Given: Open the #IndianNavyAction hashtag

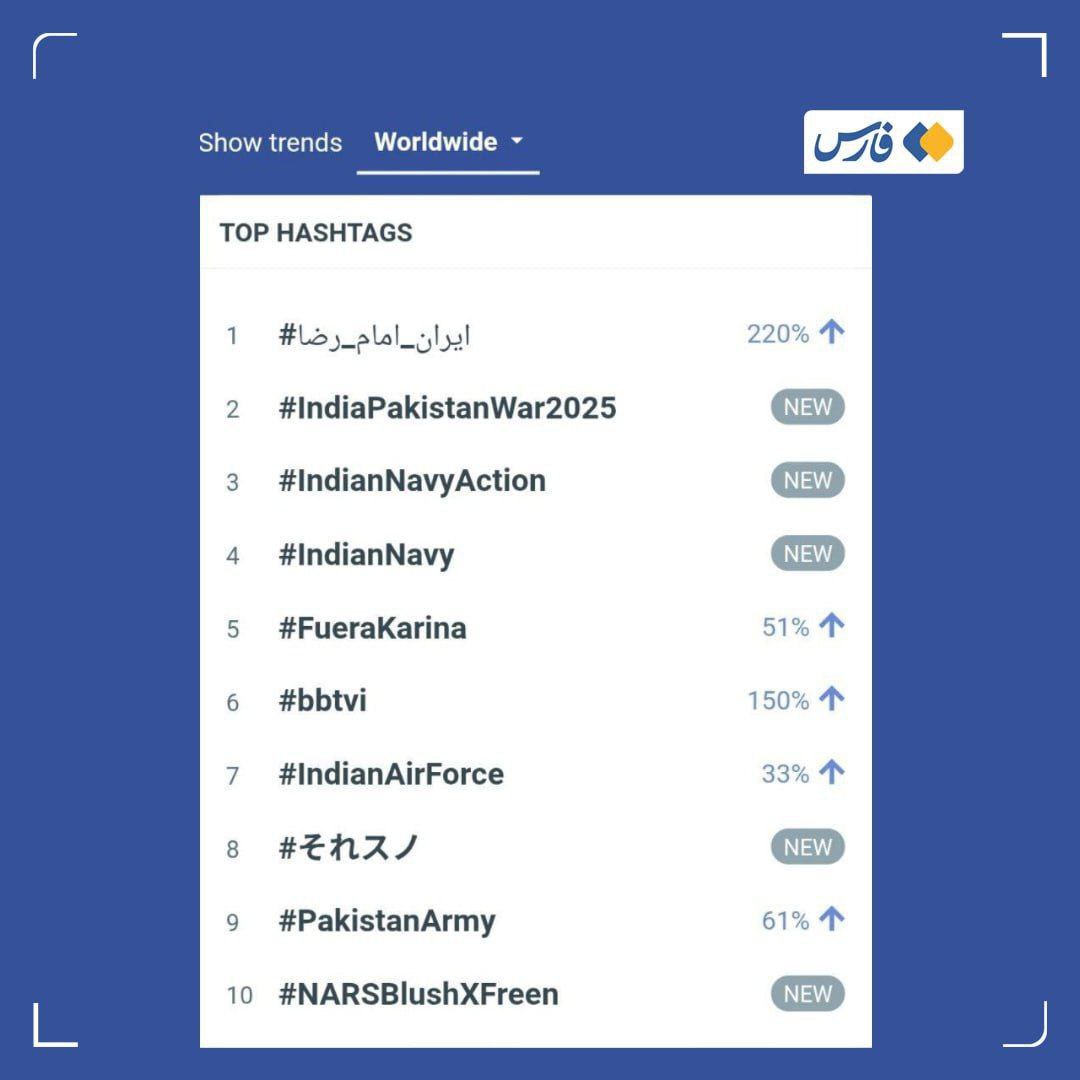Looking at the screenshot, I should 412,481.
